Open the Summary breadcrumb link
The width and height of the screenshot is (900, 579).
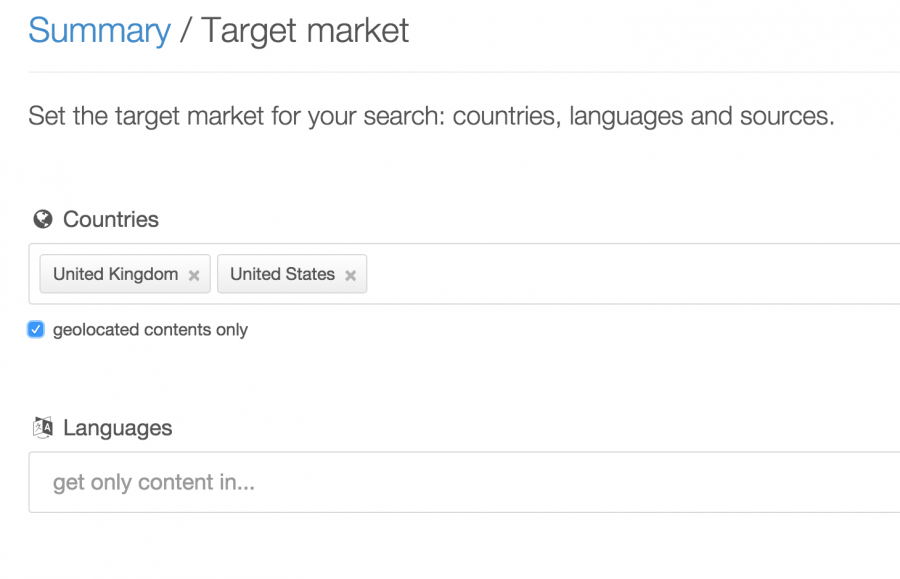point(99,30)
